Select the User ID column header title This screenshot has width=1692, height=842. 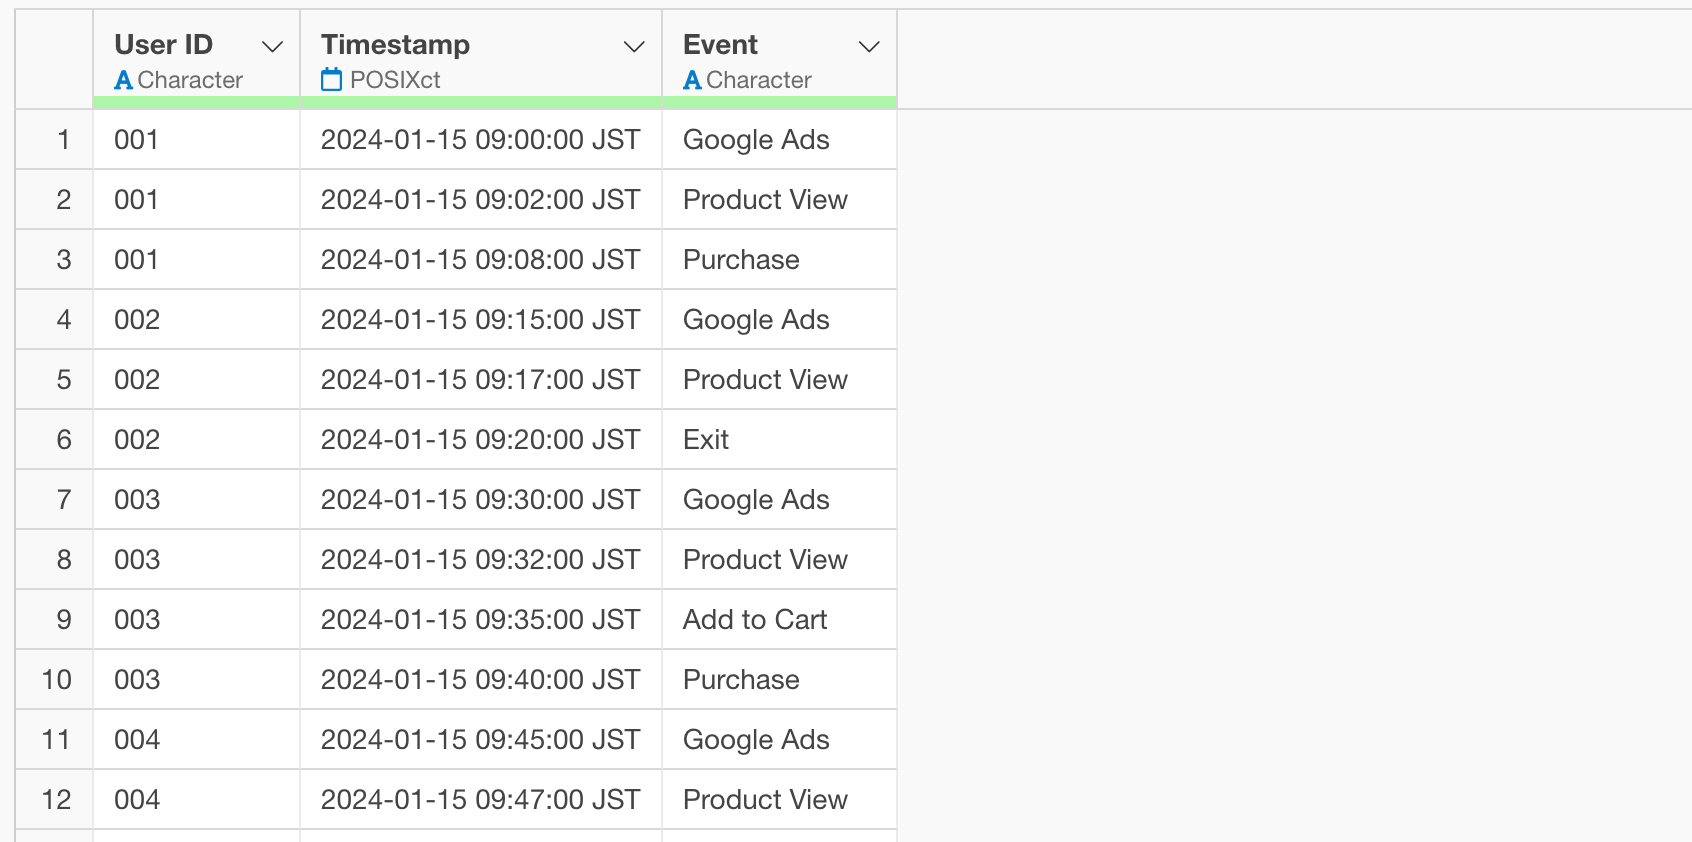(164, 45)
